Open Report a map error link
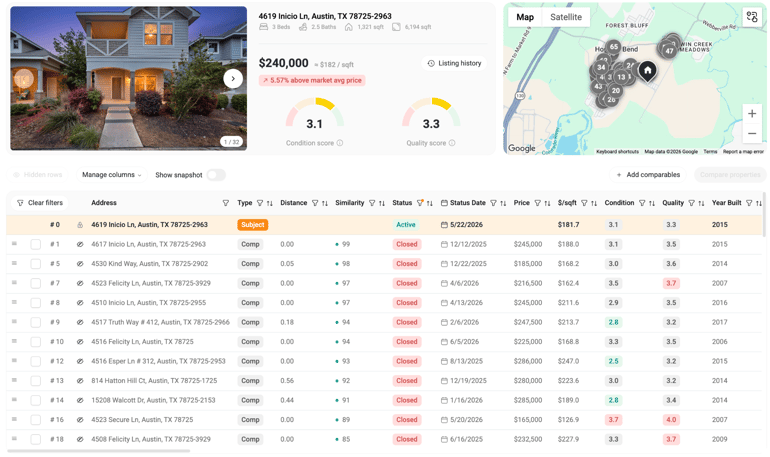Image resolution: width=770 pixels, height=457 pixels. point(743,152)
